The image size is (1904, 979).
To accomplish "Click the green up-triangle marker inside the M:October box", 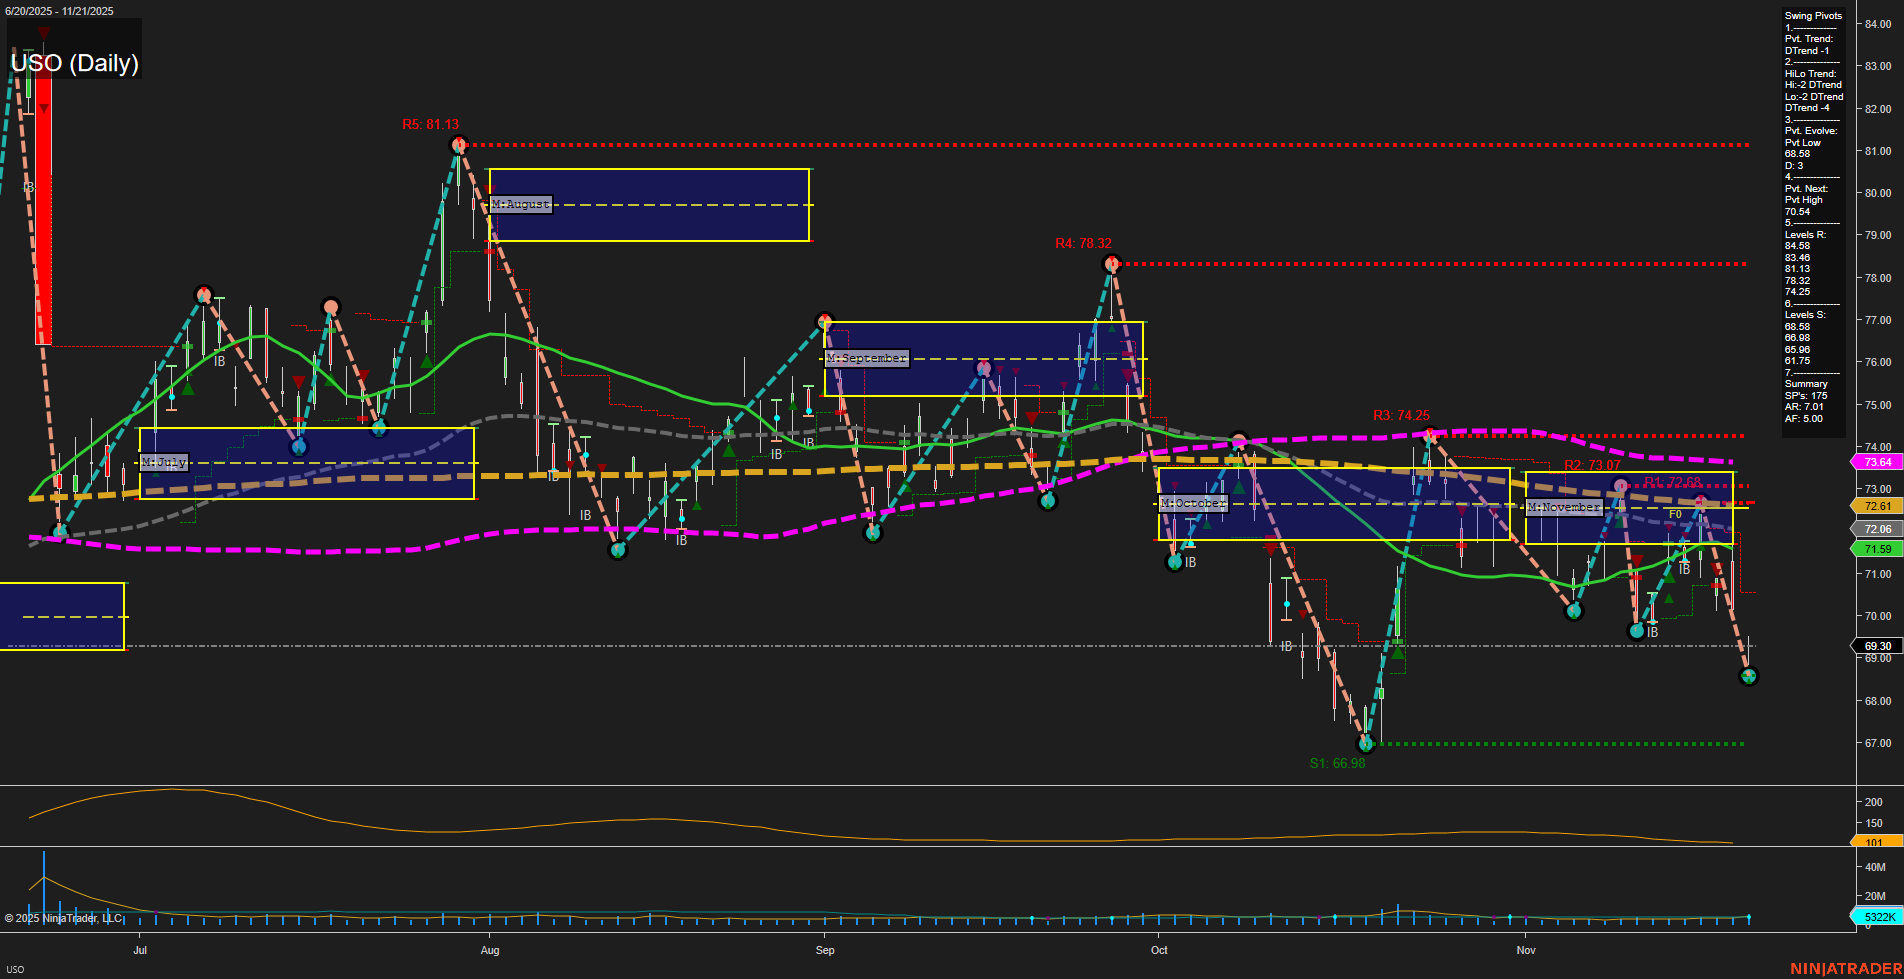I will 1239,489.
